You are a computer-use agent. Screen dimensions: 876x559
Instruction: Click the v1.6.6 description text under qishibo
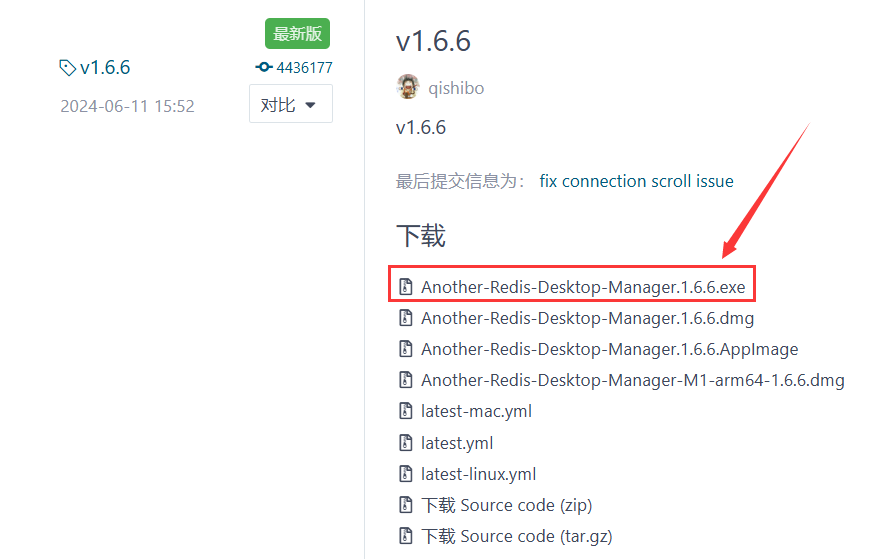click(x=421, y=127)
